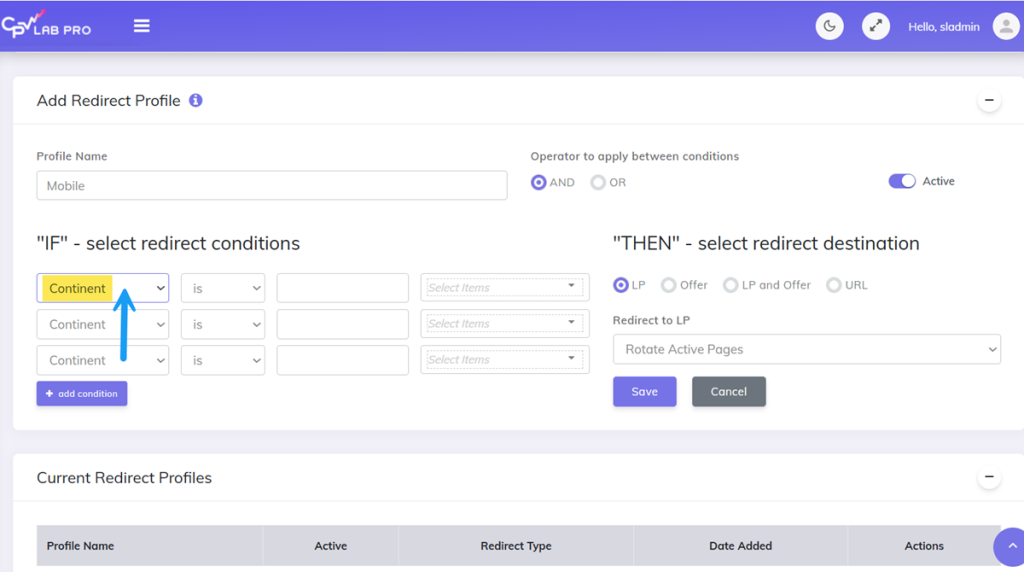Screen dimensions: 1024x572
Task: Select the OR operator radio button
Action: pyautogui.click(x=598, y=182)
